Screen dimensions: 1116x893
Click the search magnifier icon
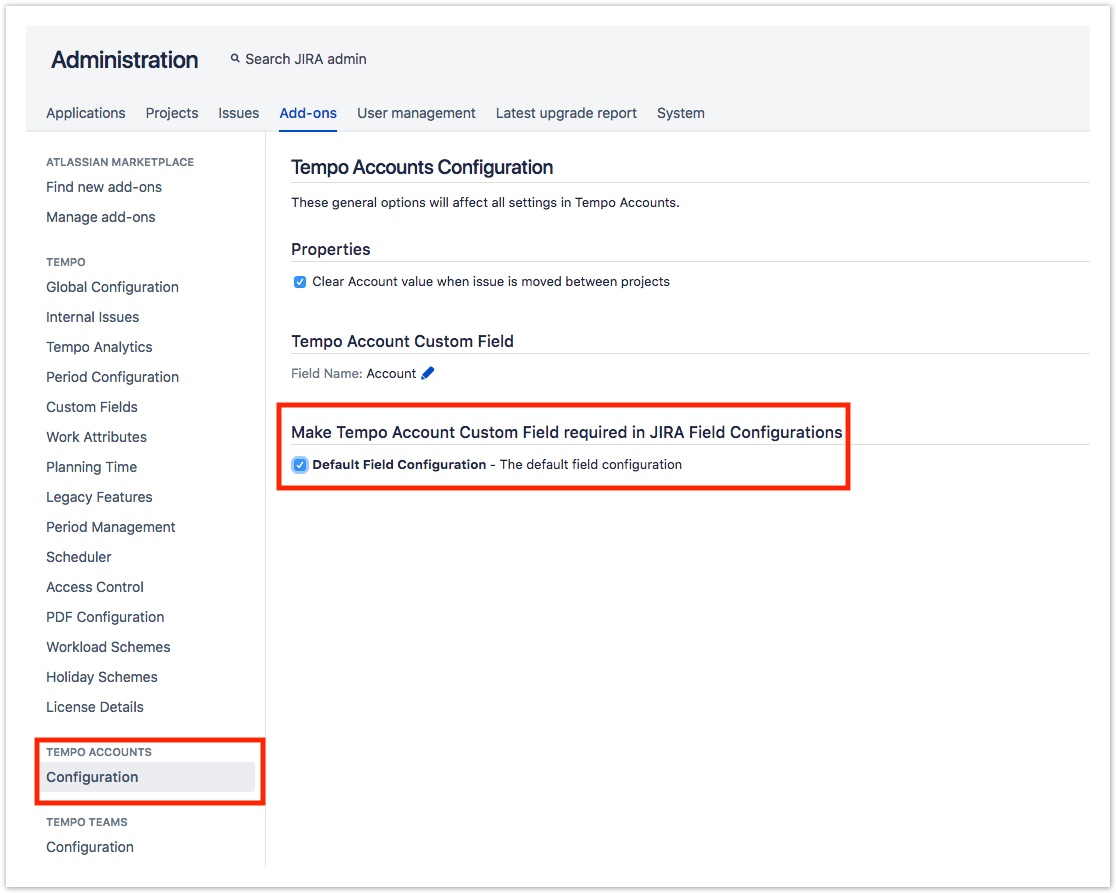pos(235,59)
